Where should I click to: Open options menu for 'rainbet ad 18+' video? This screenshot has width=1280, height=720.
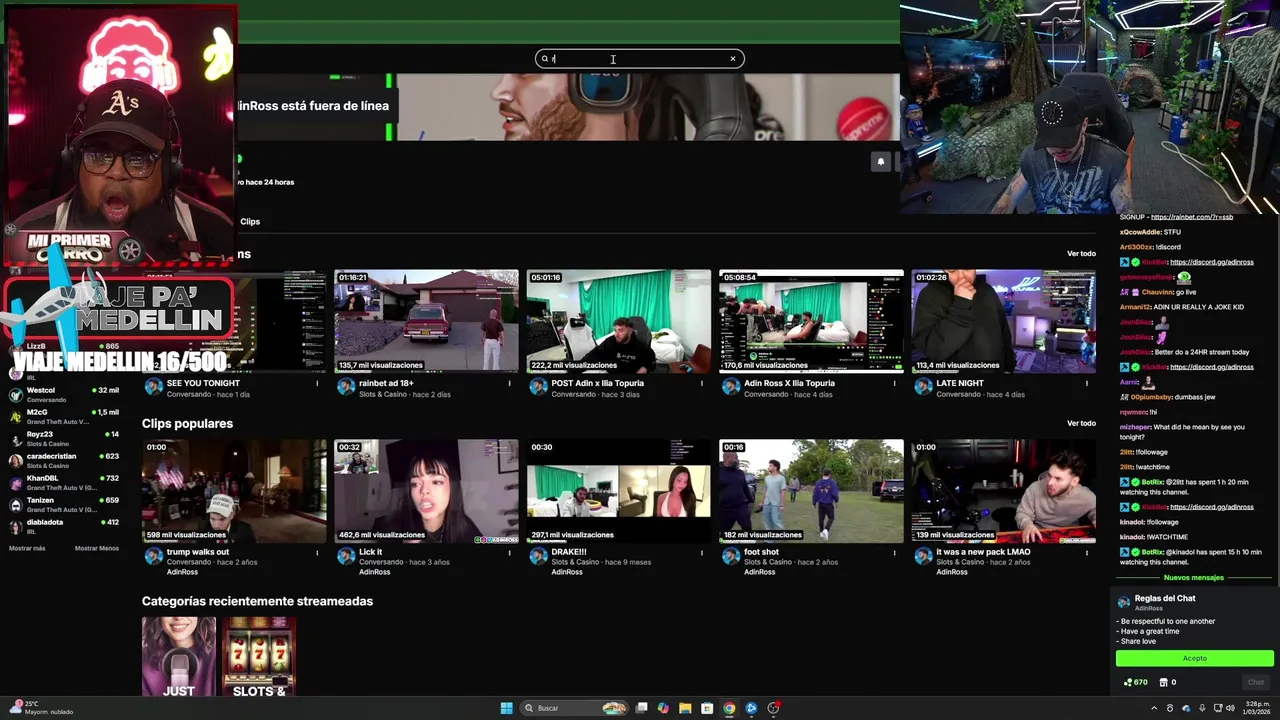(509, 383)
